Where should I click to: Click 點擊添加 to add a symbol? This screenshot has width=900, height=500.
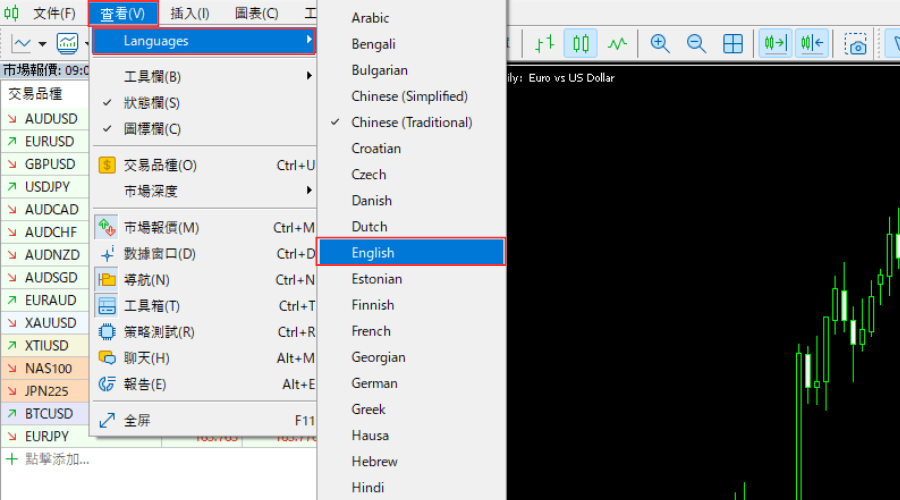click(56, 460)
